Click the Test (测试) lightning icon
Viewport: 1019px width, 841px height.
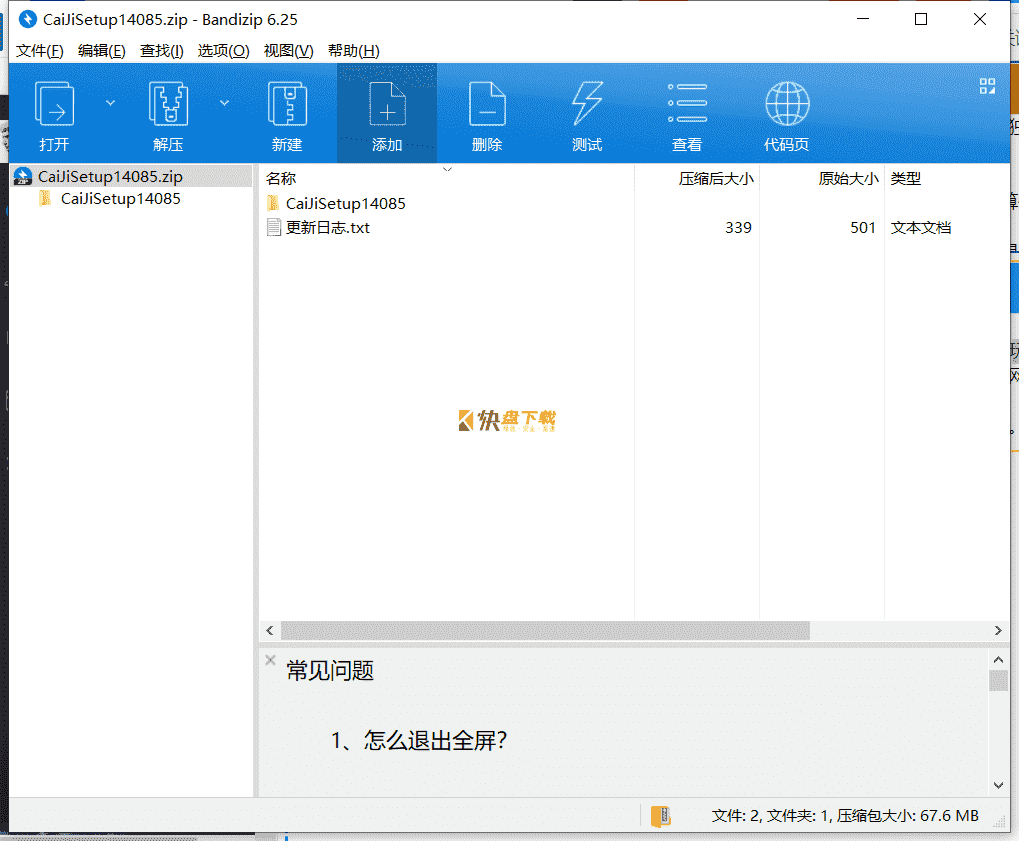click(x=587, y=104)
